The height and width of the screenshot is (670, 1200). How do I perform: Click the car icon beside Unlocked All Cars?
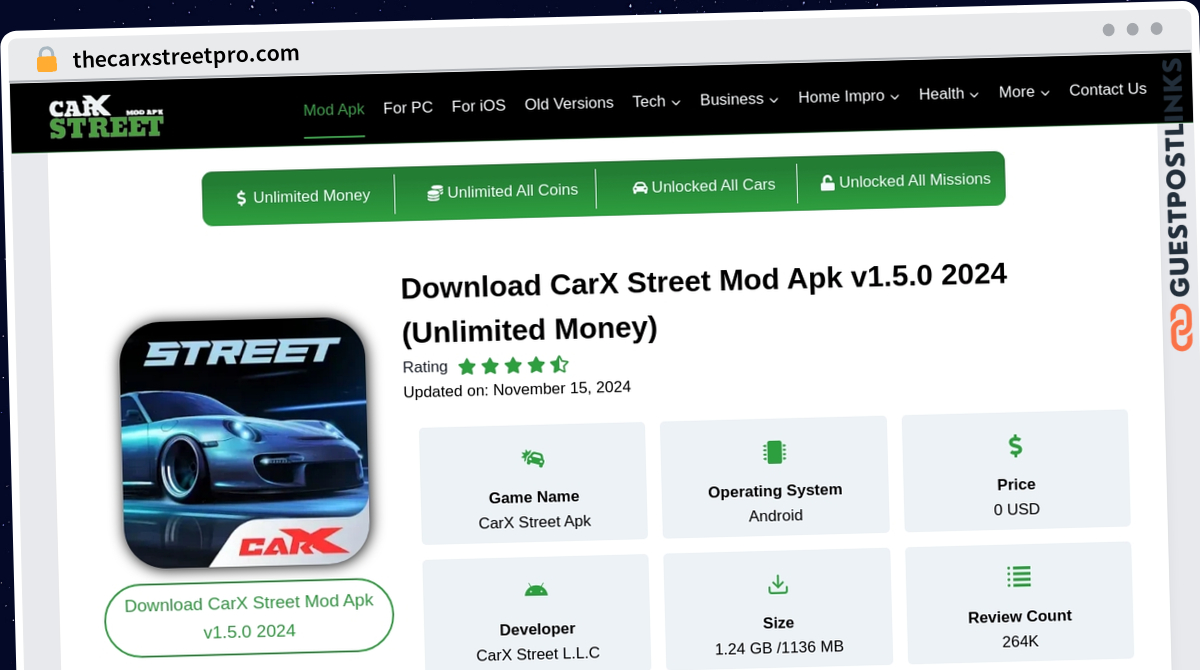640,187
